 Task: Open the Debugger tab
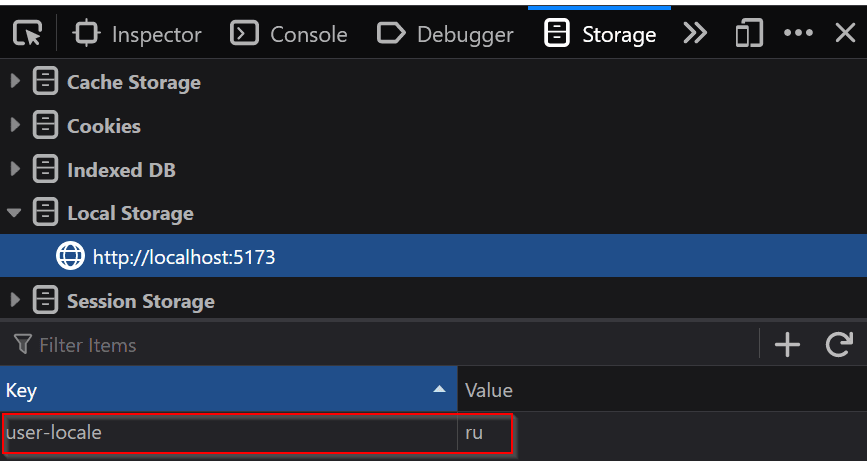(445, 34)
